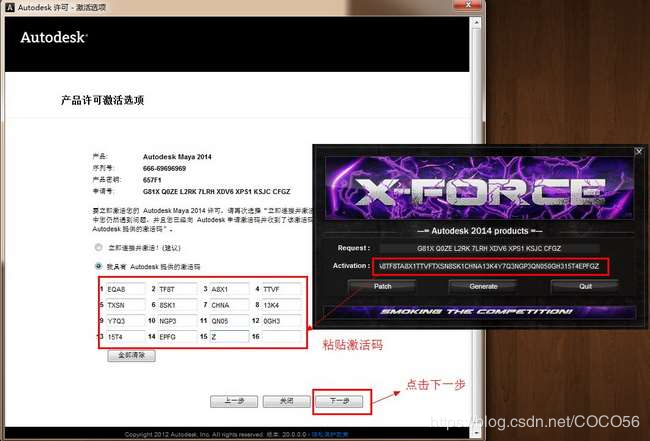
Task: Click the 产品许可激活选项 heading
Action: (x=102, y=100)
